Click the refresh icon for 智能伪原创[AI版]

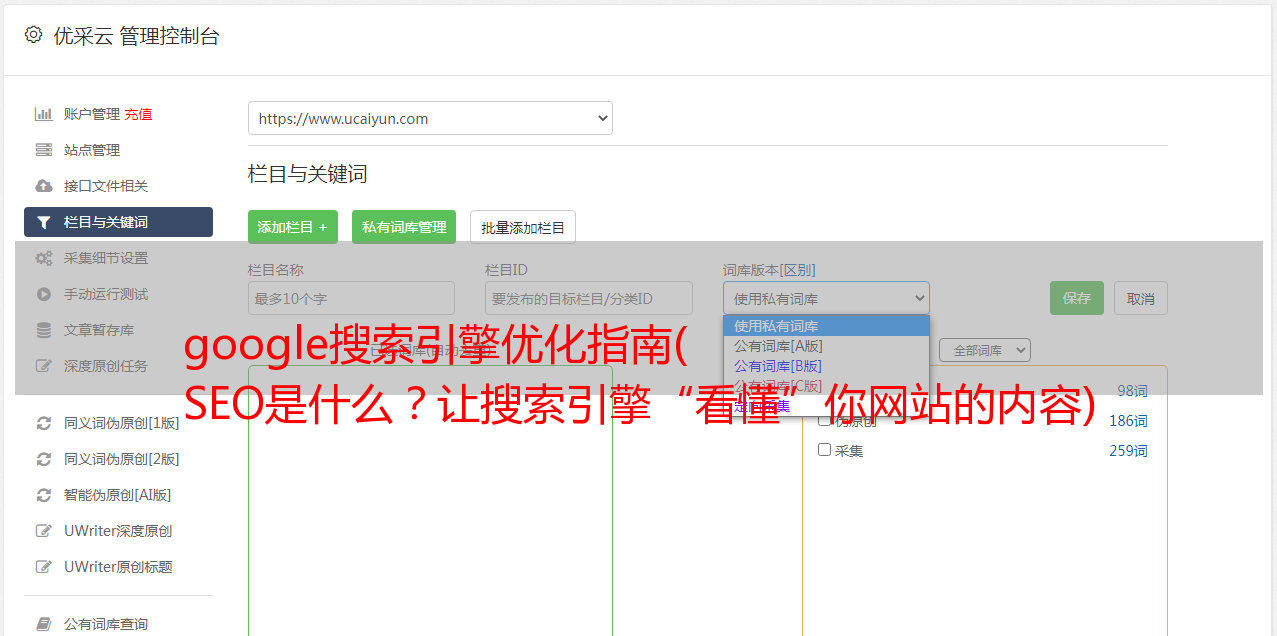[x=44, y=495]
